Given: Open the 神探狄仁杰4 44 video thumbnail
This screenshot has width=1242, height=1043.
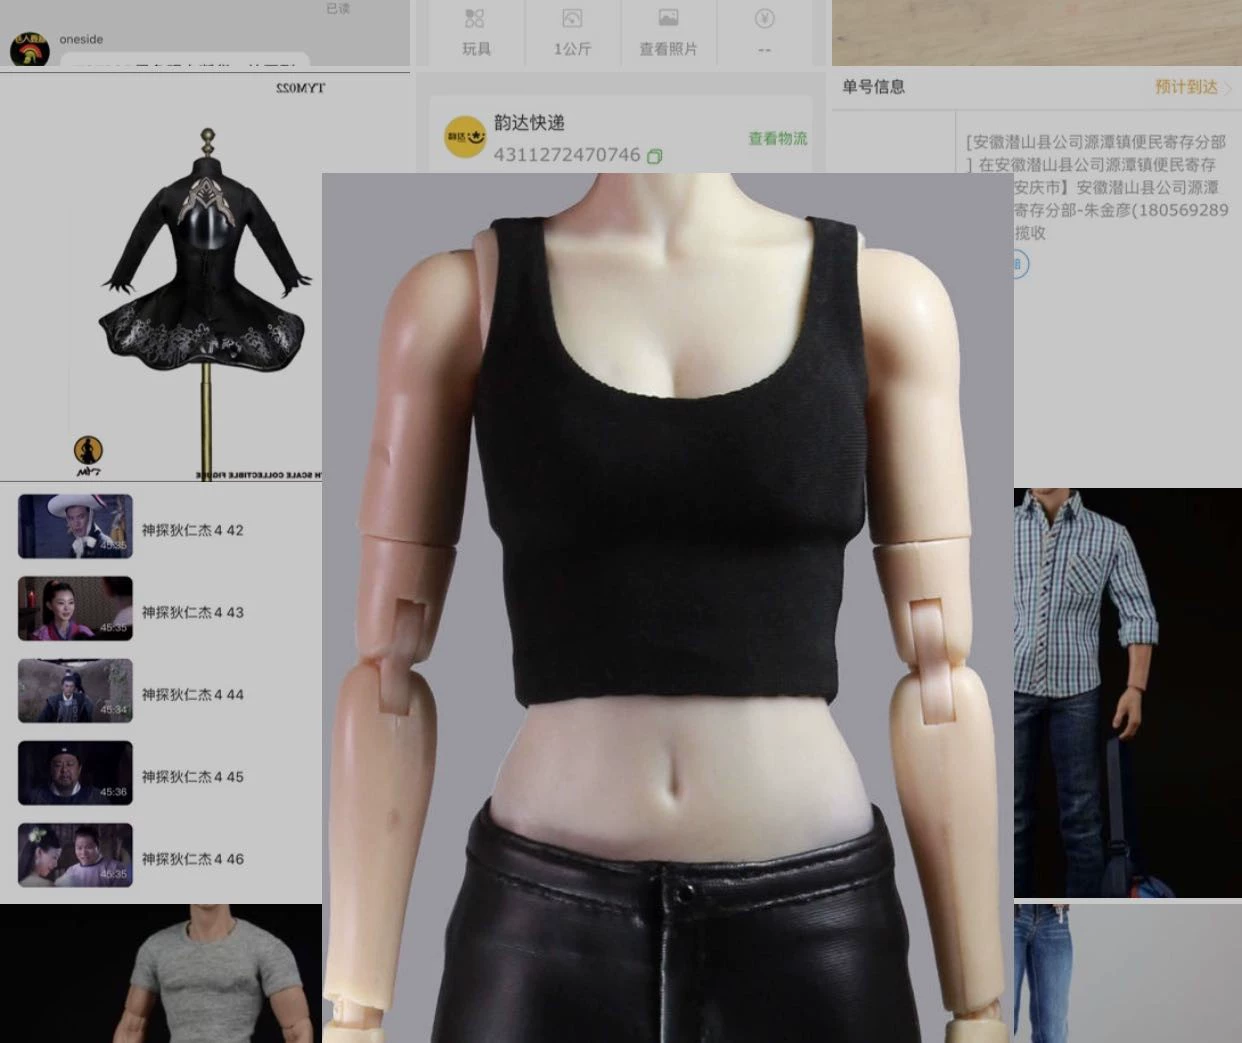Looking at the screenshot, I should [75, 690].
